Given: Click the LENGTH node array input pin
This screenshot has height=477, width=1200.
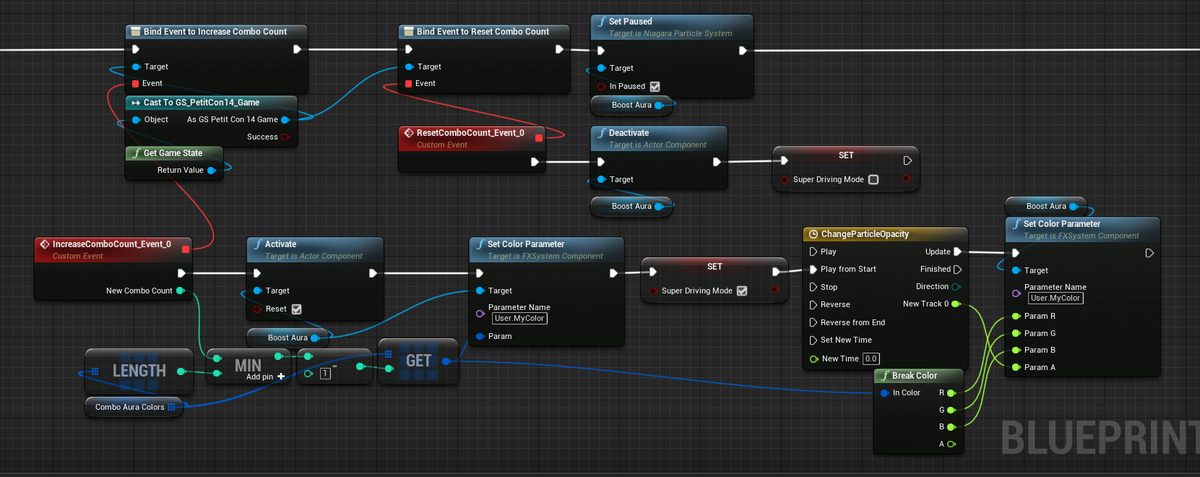Looking at the screenshot, I should [96, 372].
